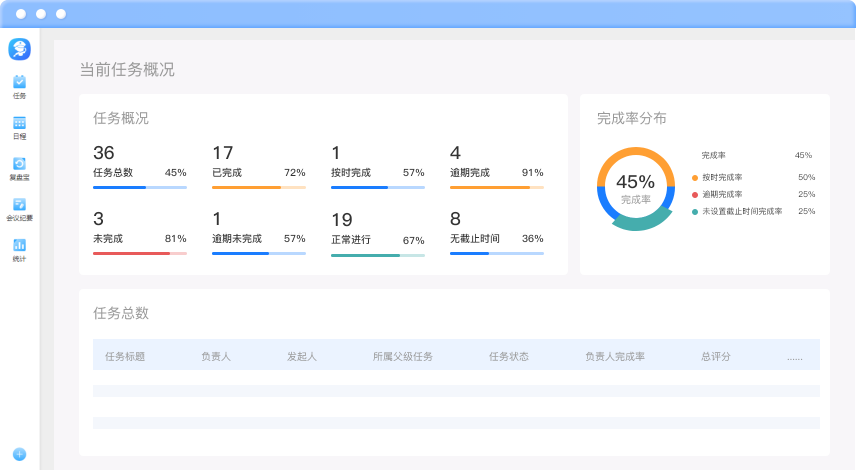Click the 任务标题 column header

125,356
